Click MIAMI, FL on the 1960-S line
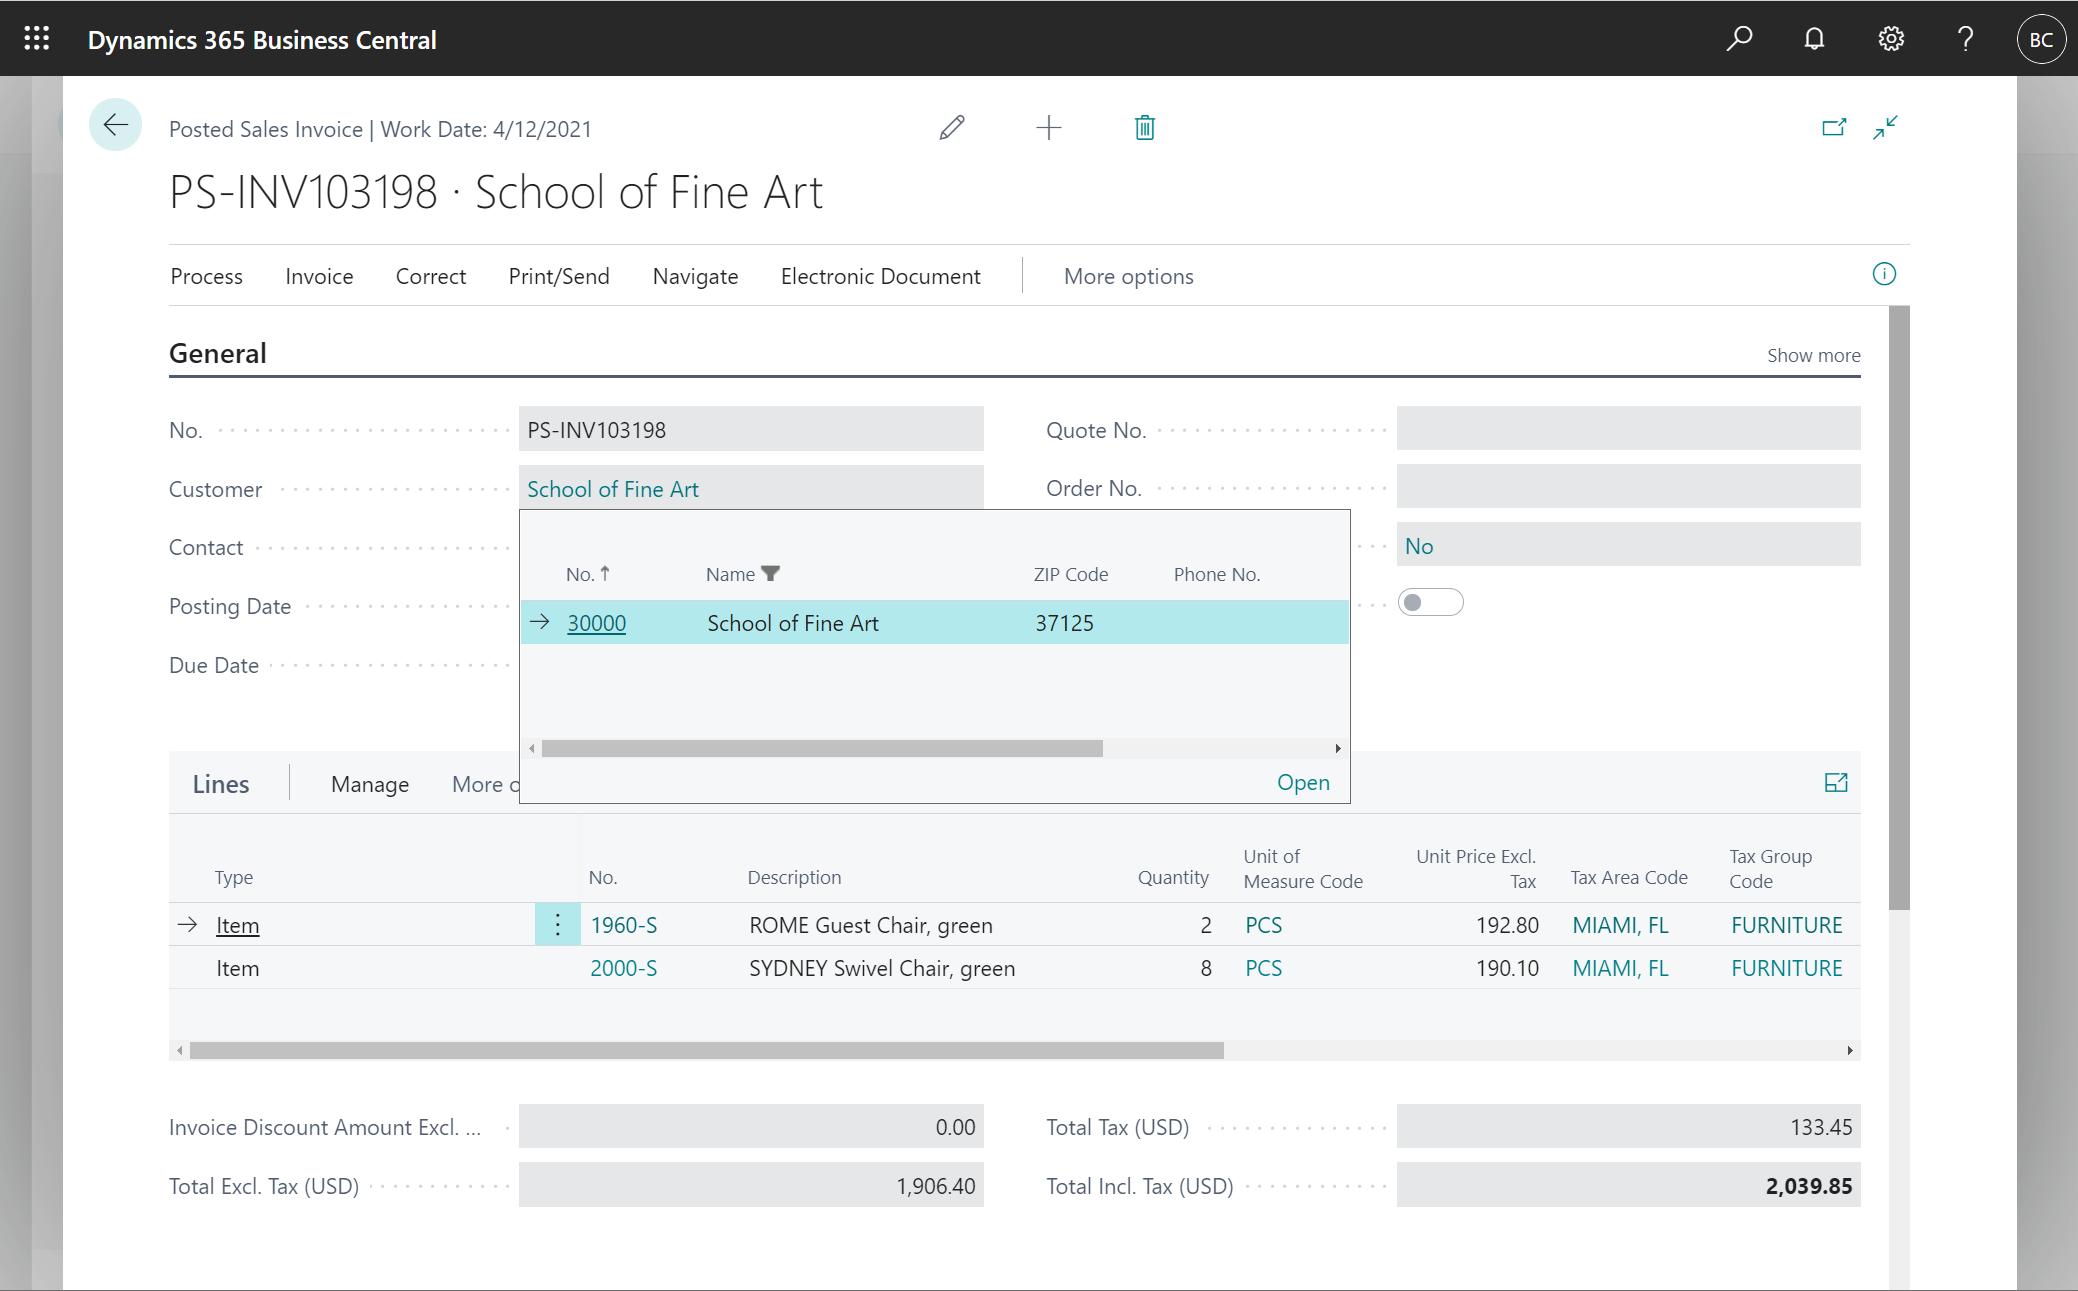 [x=1620, y=925]
